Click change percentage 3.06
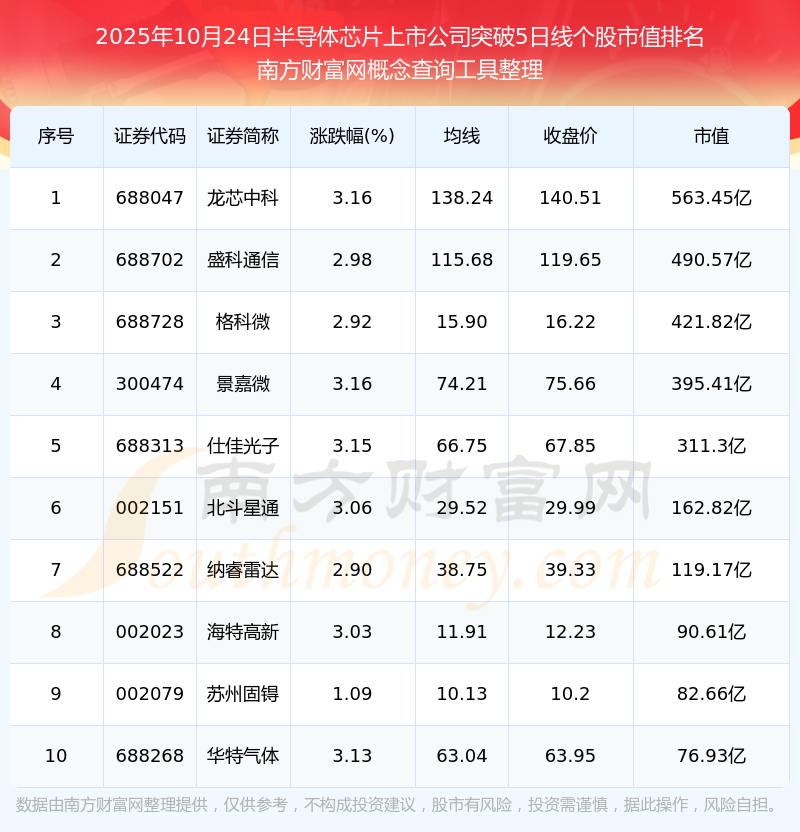800x832 pixels. click(x=352, y=508)
